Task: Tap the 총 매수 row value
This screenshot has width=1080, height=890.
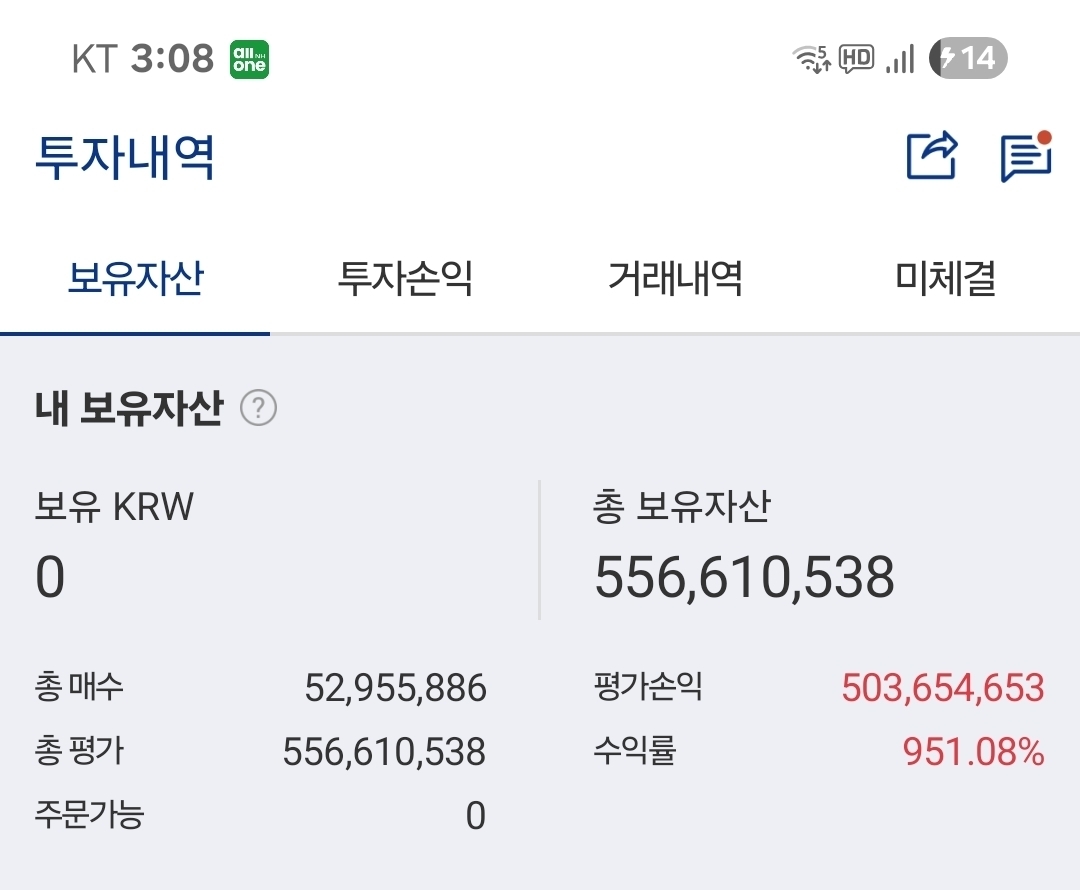Action: tap(394, 687)
